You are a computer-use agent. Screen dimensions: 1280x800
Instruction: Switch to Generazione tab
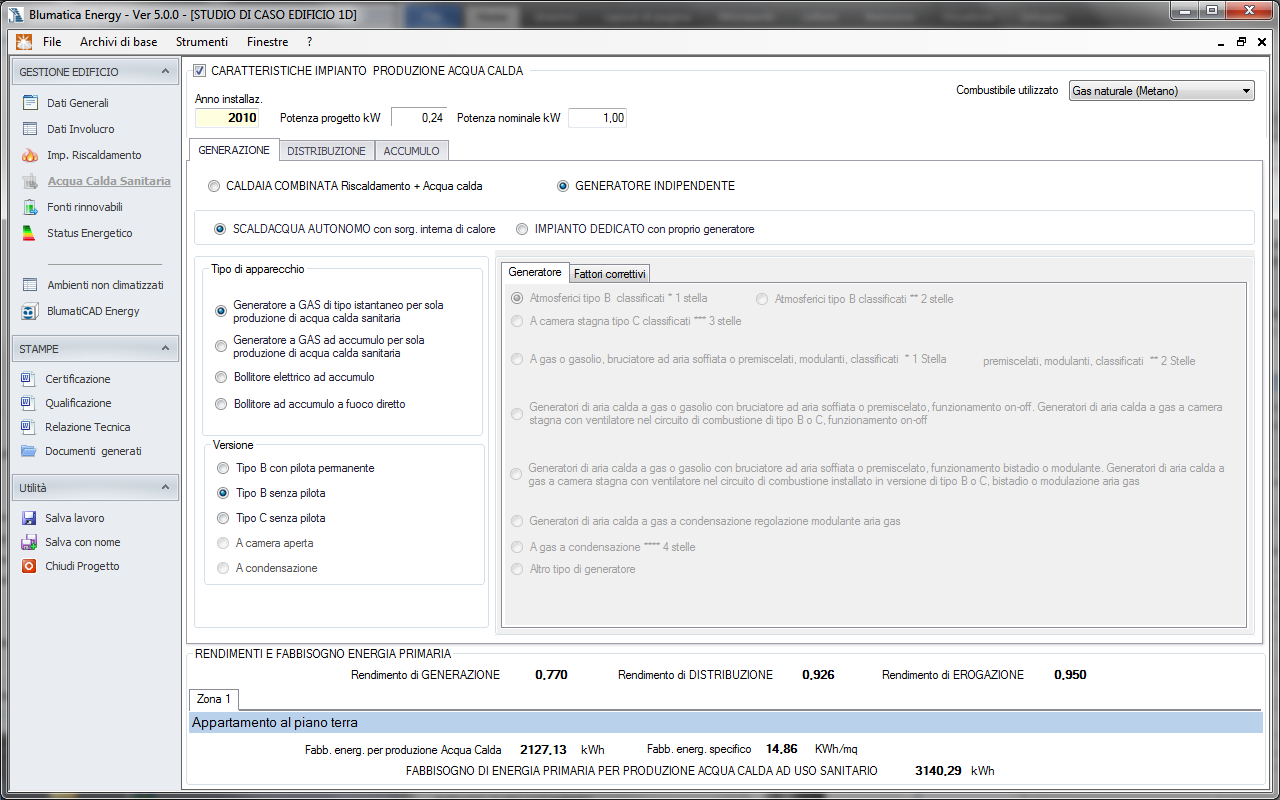tap(234, 150)
